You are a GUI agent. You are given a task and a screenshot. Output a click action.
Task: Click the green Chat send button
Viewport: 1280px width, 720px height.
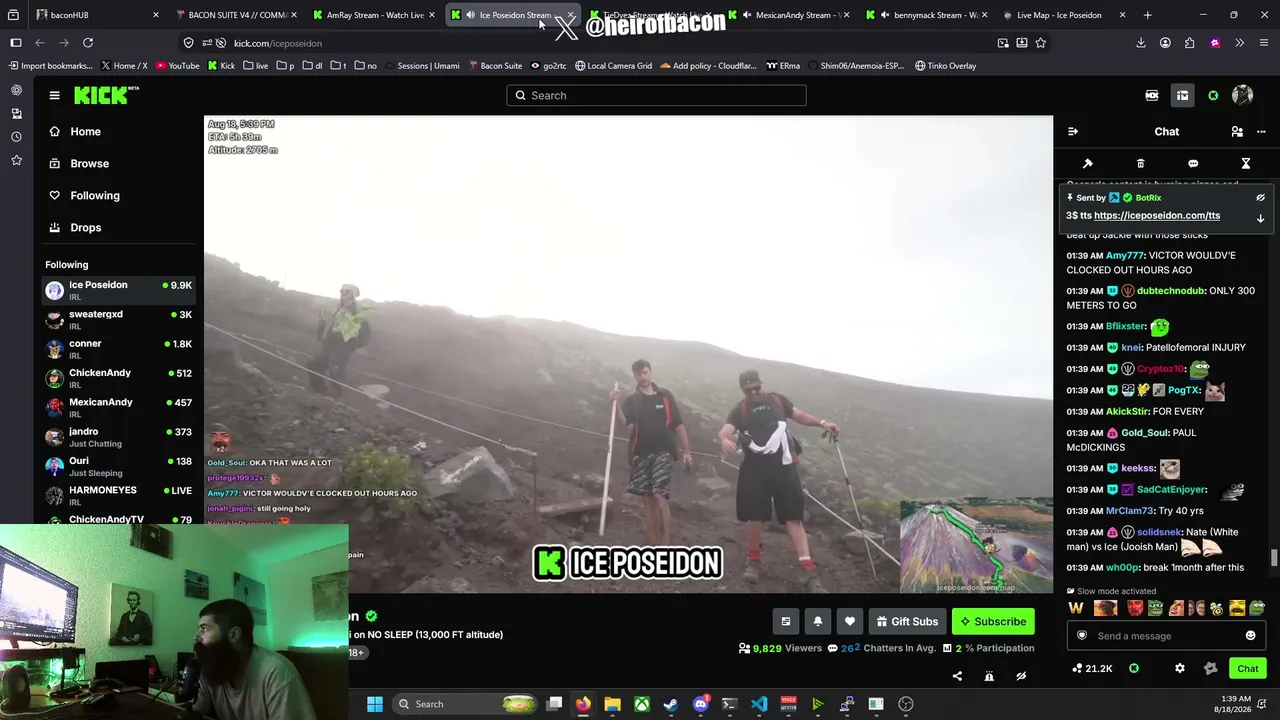point(1248,668)
